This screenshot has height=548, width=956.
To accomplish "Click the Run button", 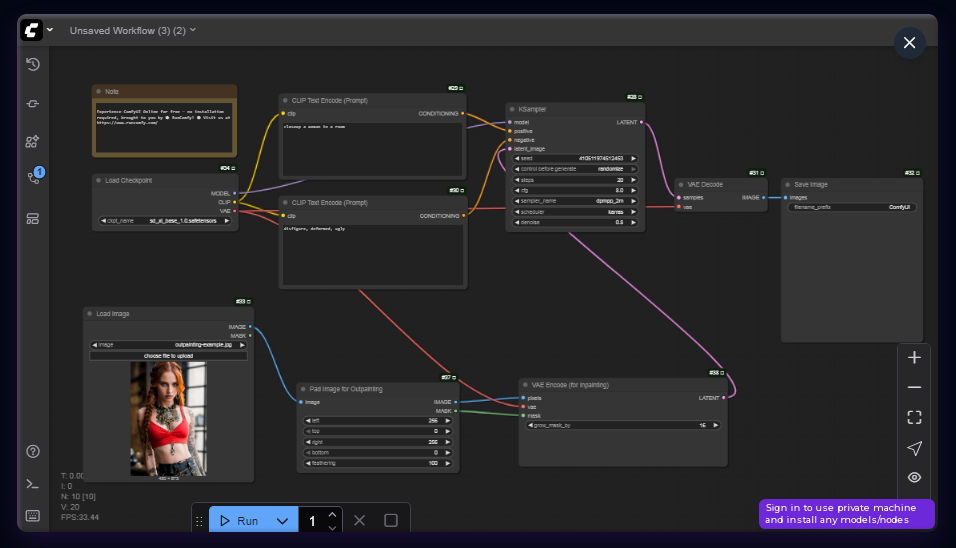I will [x=239, y=521].
